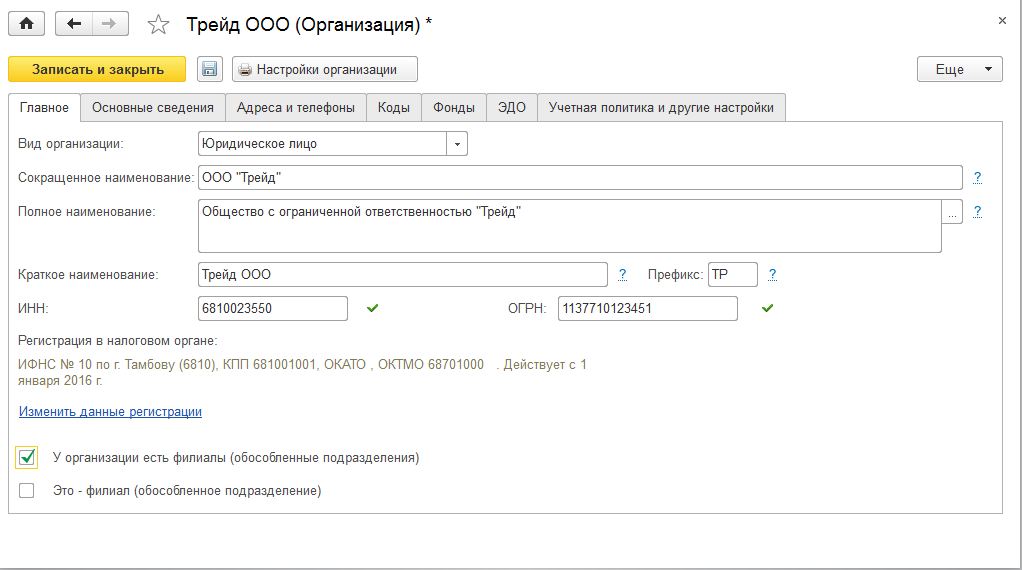Select the Учетная политика и другие настройки tab
The width and height of the screenshot is (1022, 570).
(661, 107)
